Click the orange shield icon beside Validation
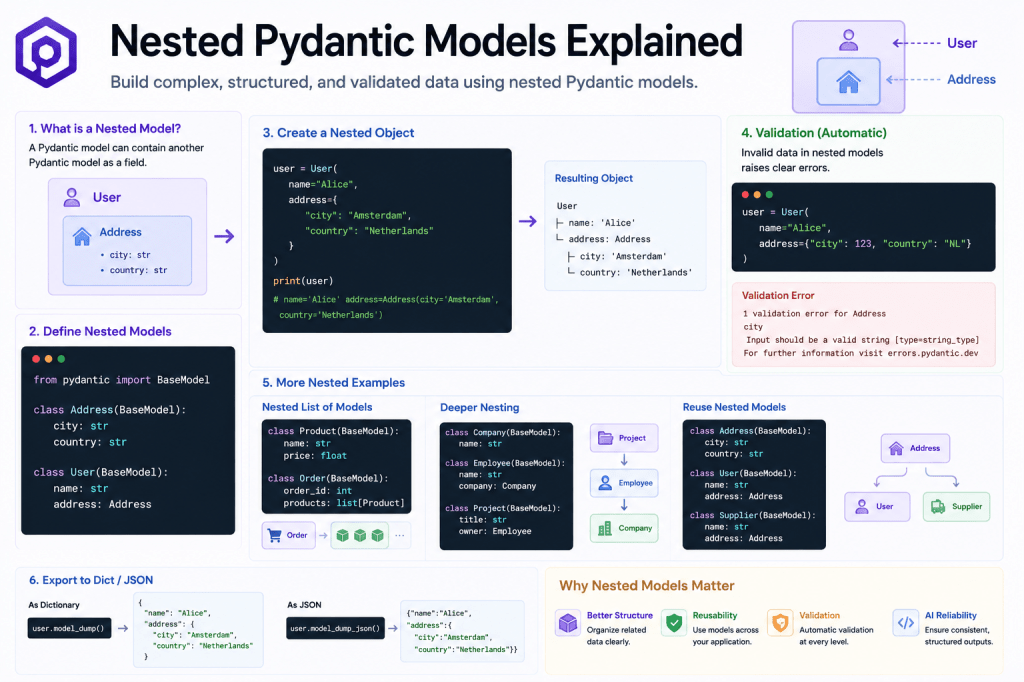The width and height of the screenshot is (1024, 682). (780, 623)
